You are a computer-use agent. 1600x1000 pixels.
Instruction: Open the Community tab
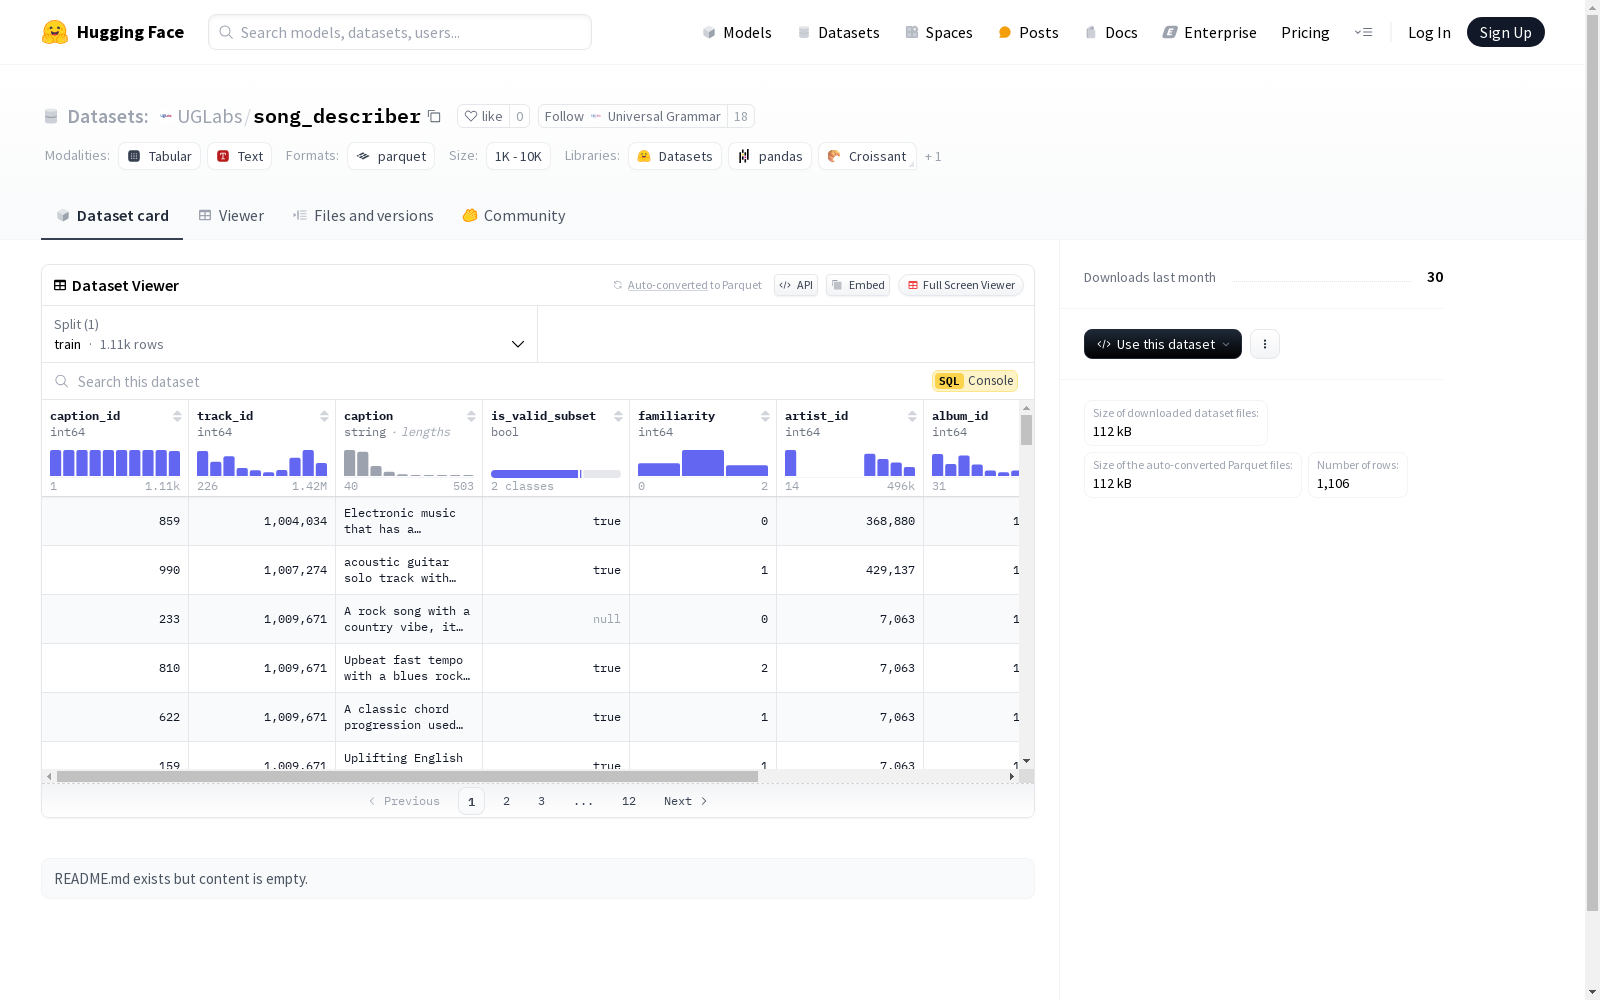pyautogui.click(x=514, y=216)
